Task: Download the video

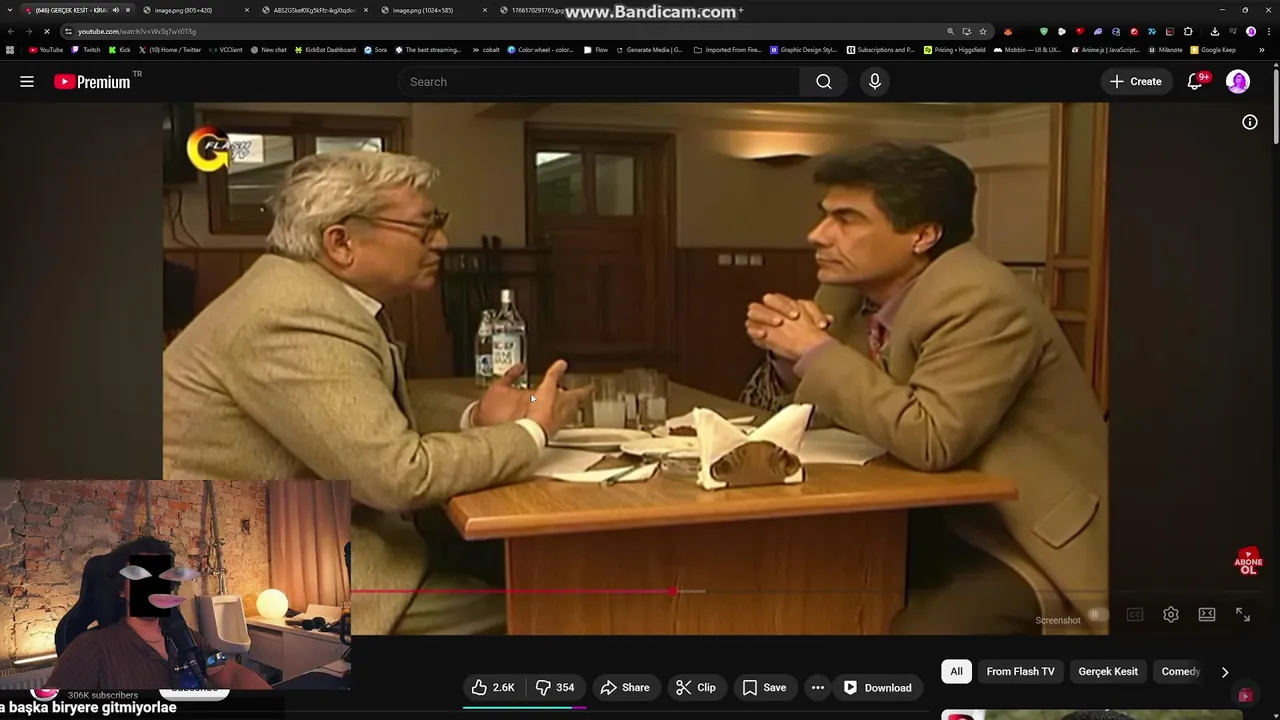Action: coord(878,687)
